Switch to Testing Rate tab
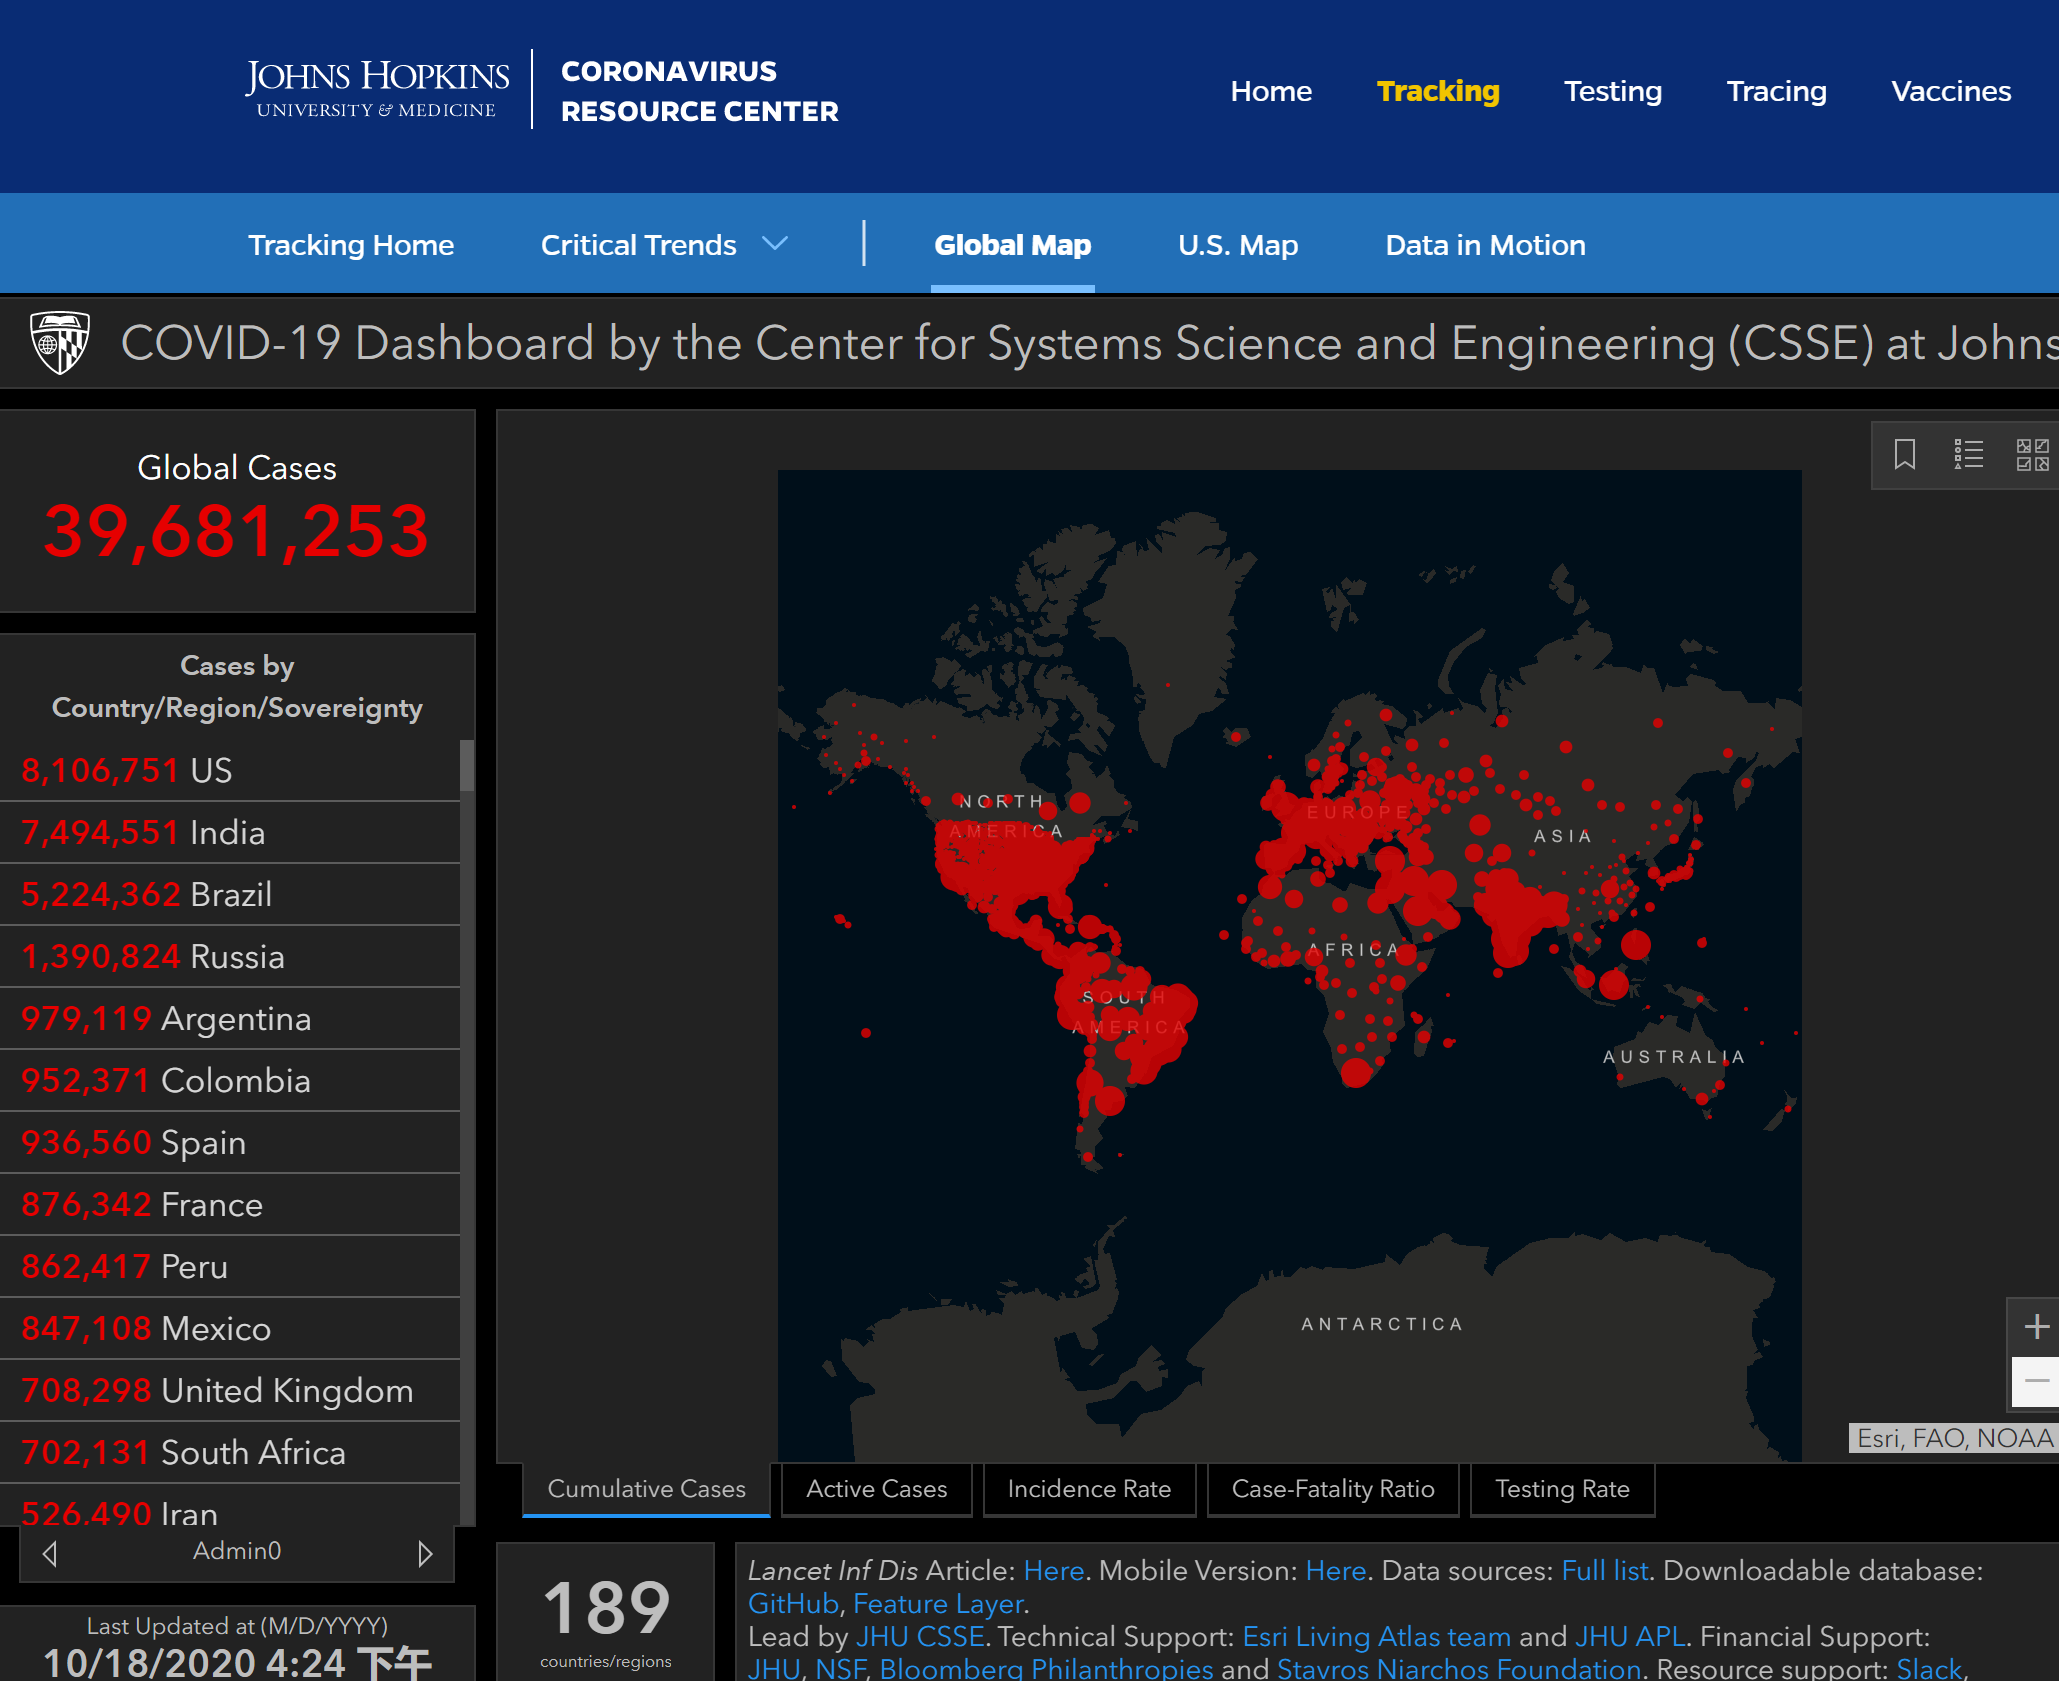The image size is (2059, 1681). 1562,1489
